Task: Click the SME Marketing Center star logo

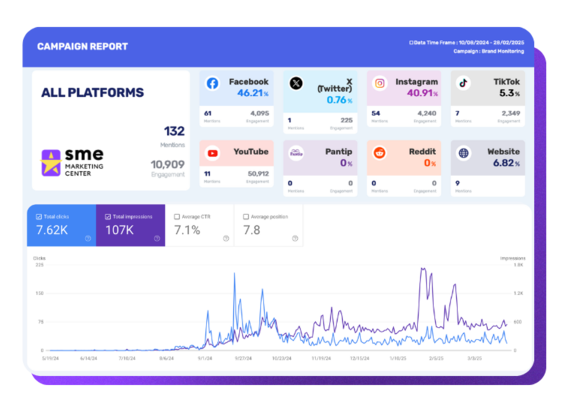Action: pos(51,163)
